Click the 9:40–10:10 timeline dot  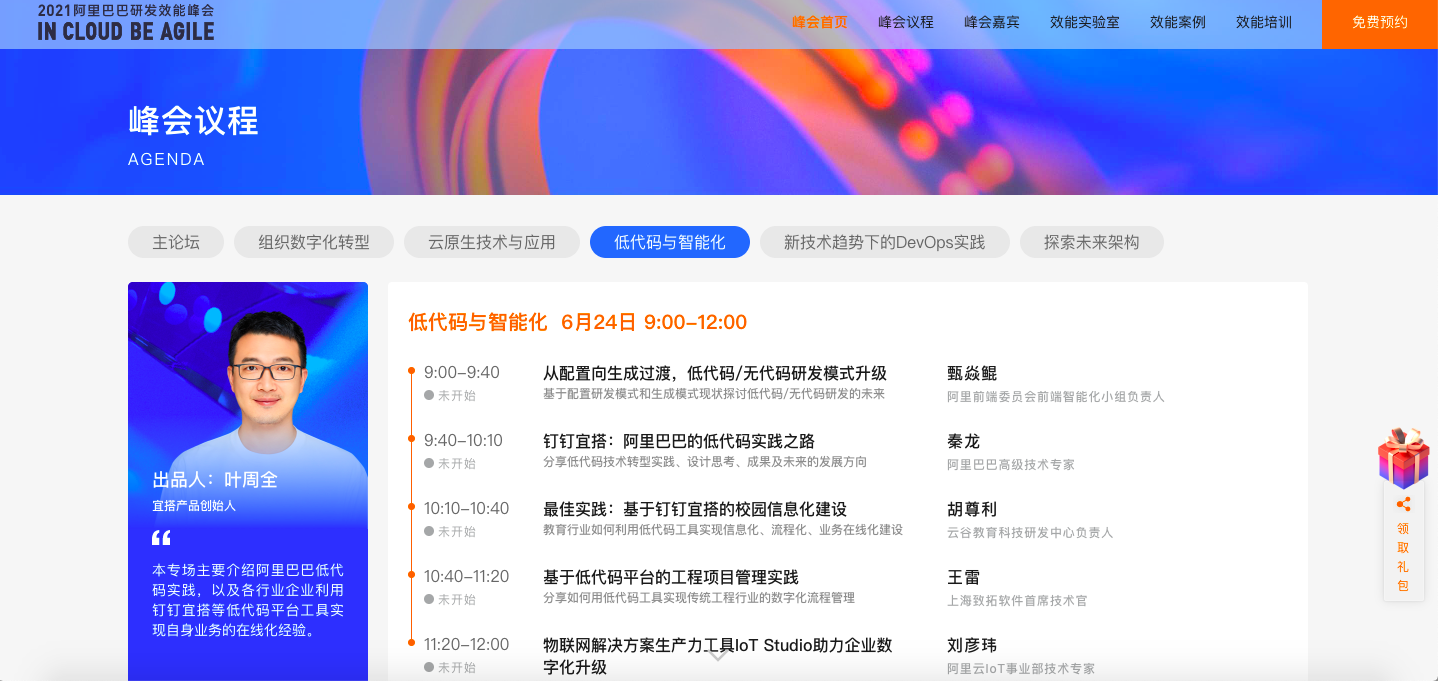point(411,440)
